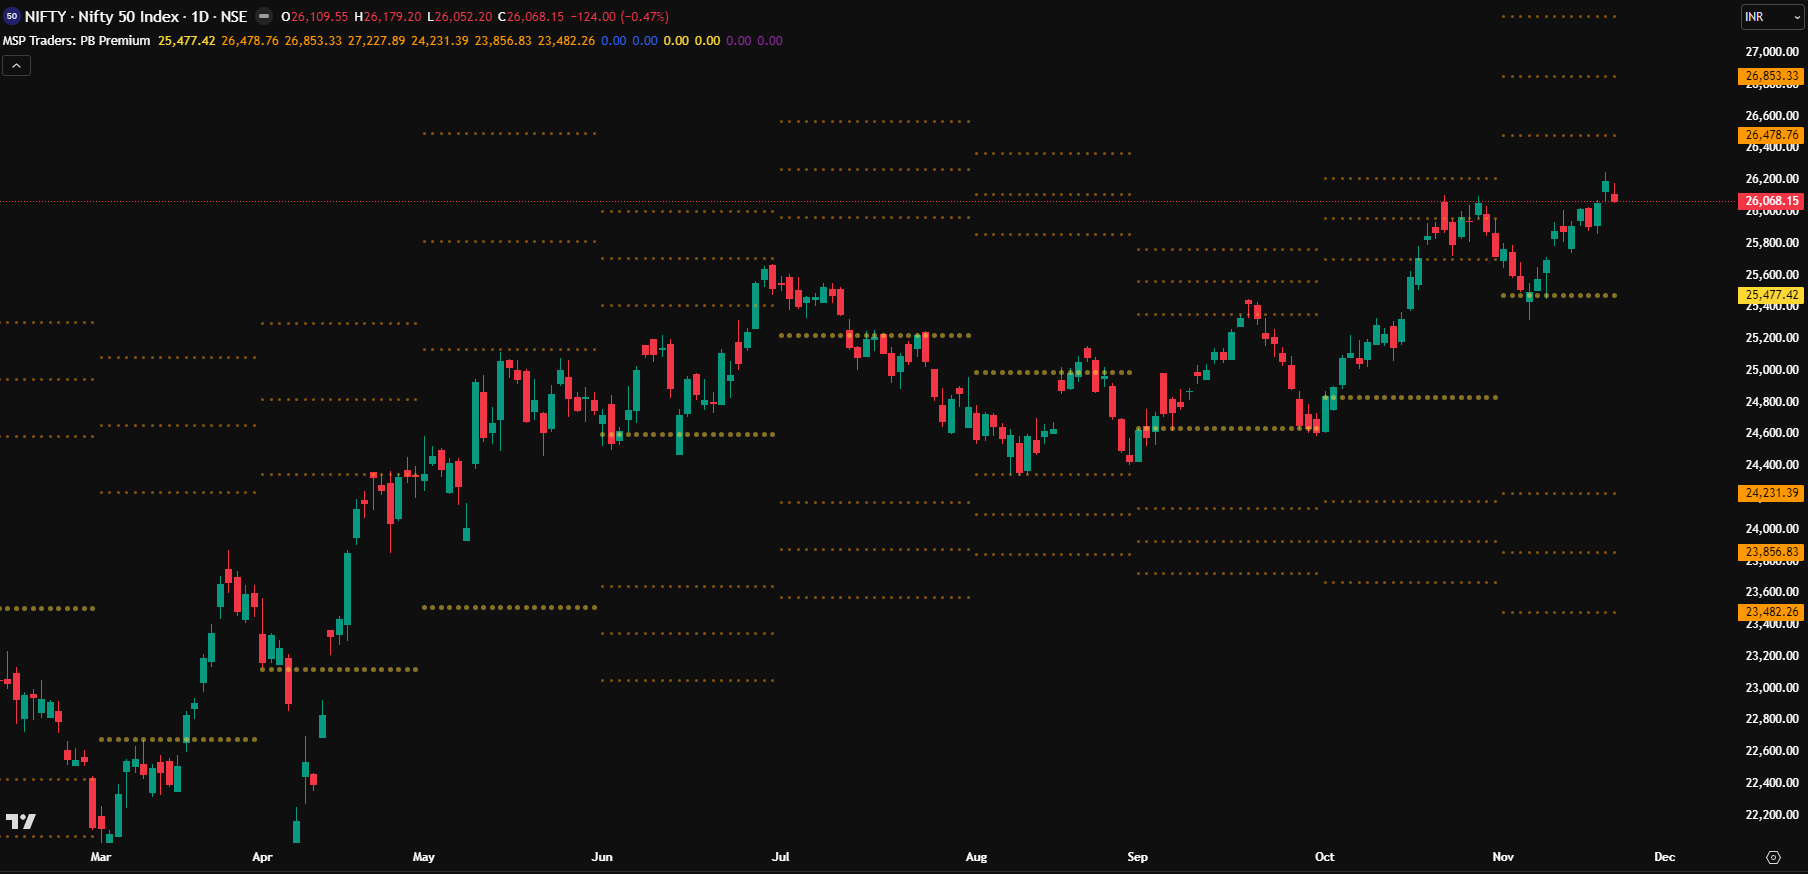Viewport: 1808px width, 874px height.
Task: Open chart settings via the hexagon gear icon
Action: [1773, 857]
